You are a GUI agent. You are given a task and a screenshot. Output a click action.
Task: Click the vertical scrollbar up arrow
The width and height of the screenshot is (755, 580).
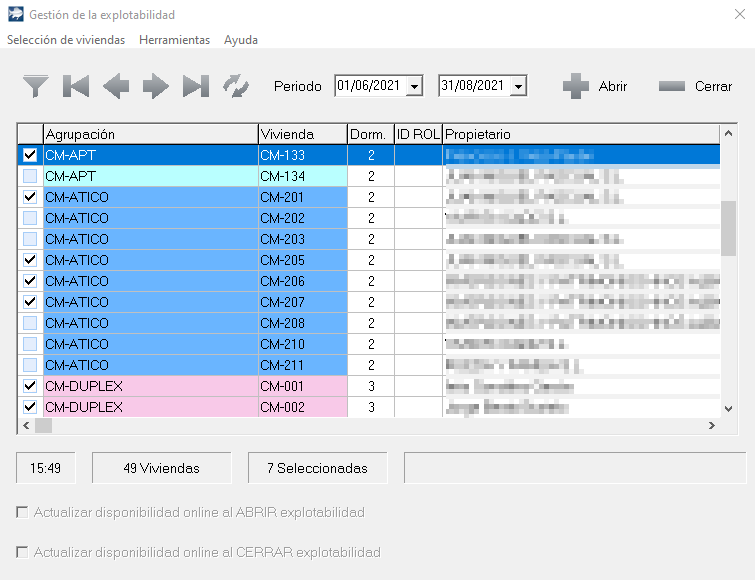729,133
